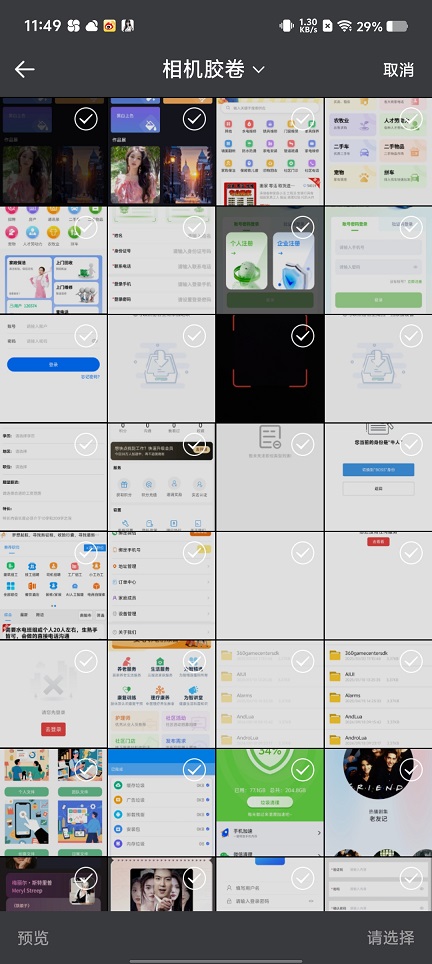Select the FRIENDS poster photo checkbox
Screen dimensions: 432x964
[x=411, y=769]
